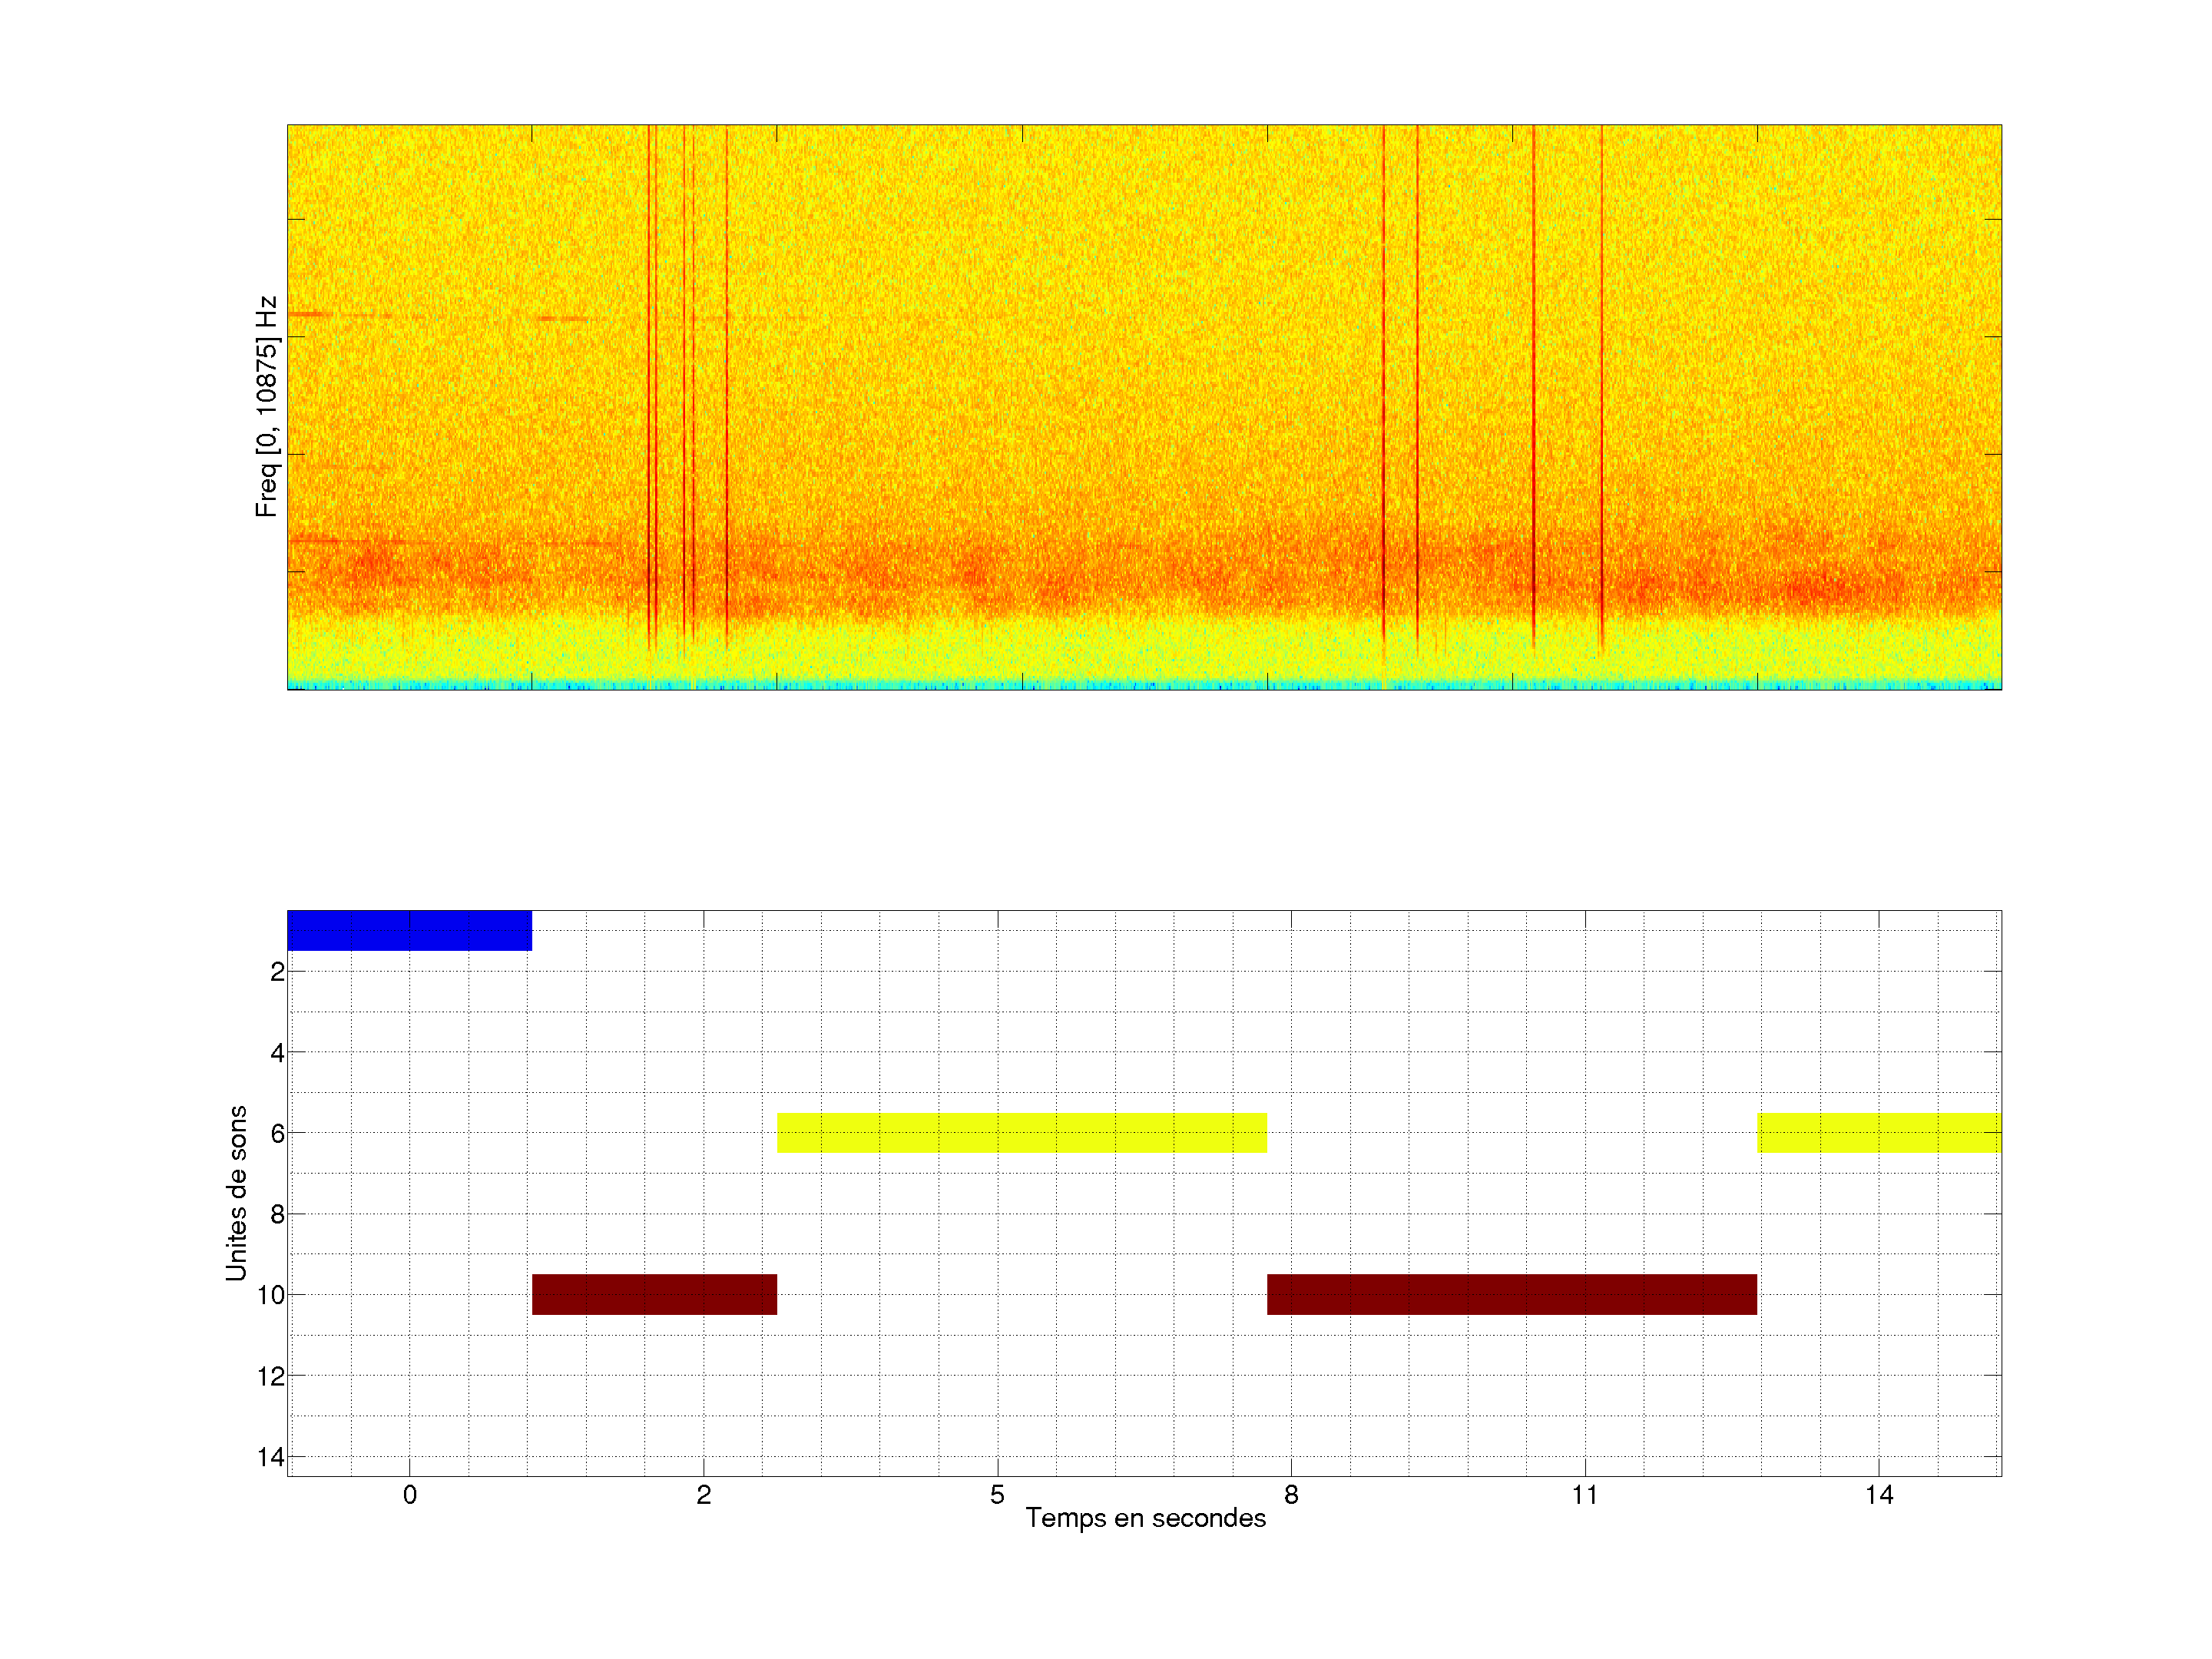Click the vertical-axis tick label 4

click(x=277, y=1052)
